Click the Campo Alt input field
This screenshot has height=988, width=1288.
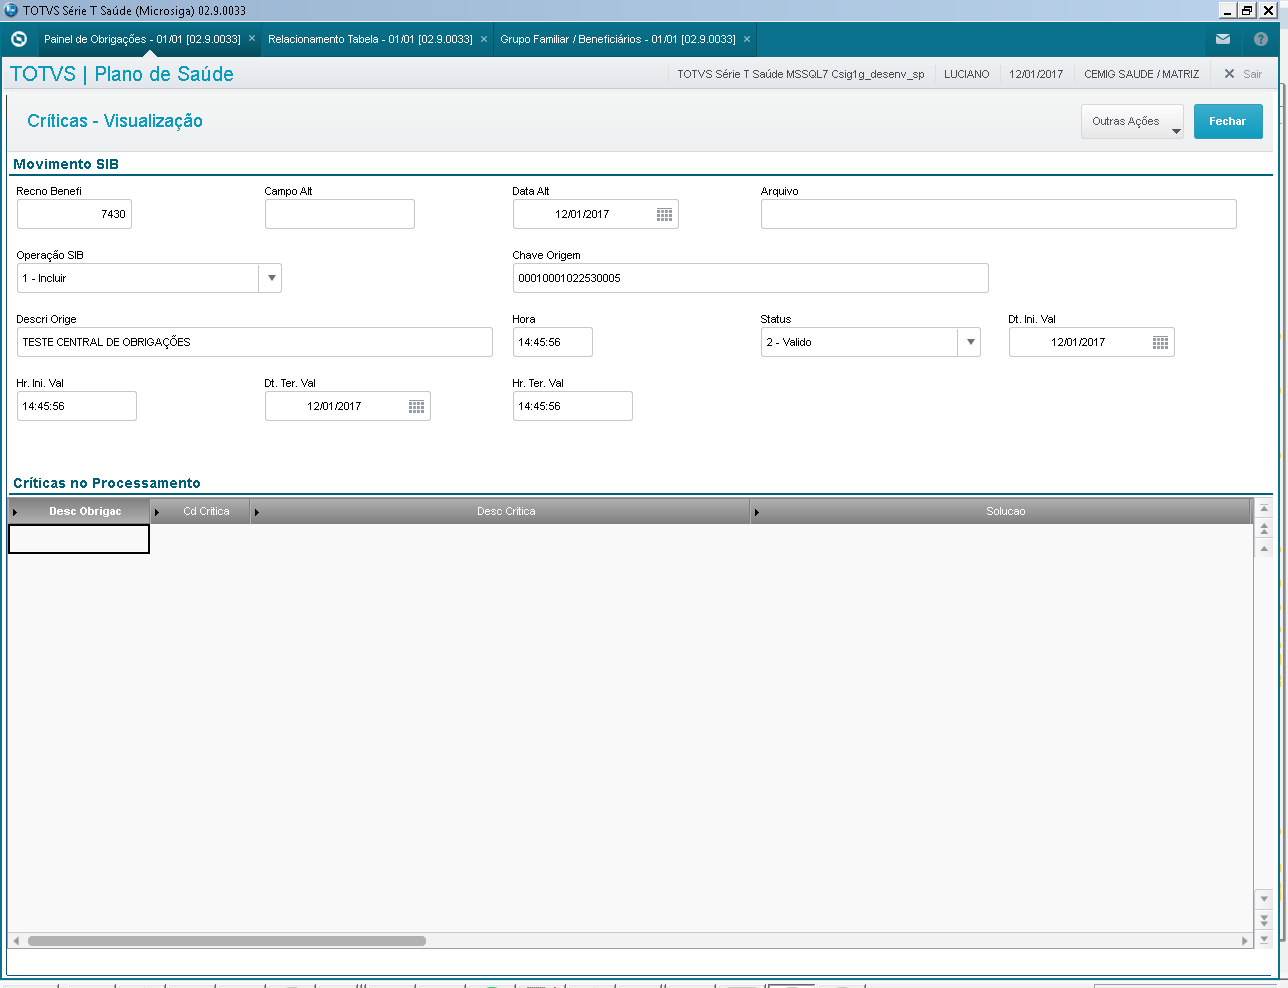(340, 214)
